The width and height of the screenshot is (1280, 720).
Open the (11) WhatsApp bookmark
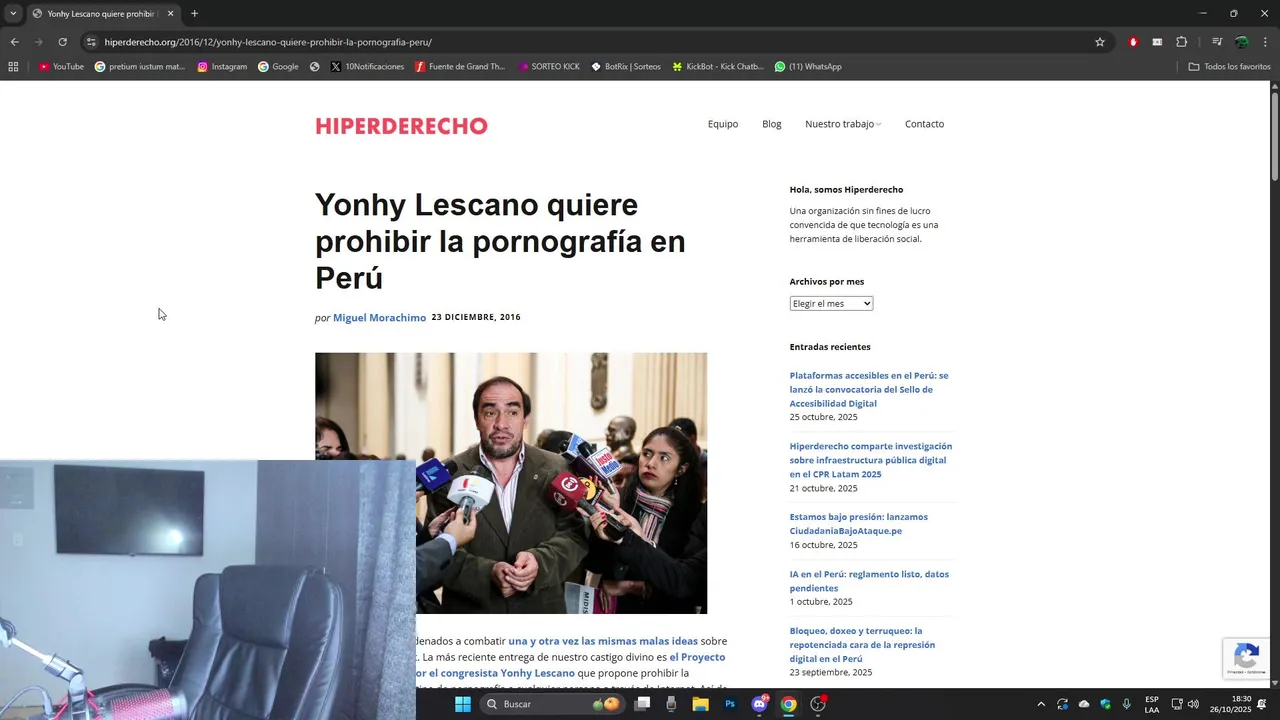click(x=808, y=67)
